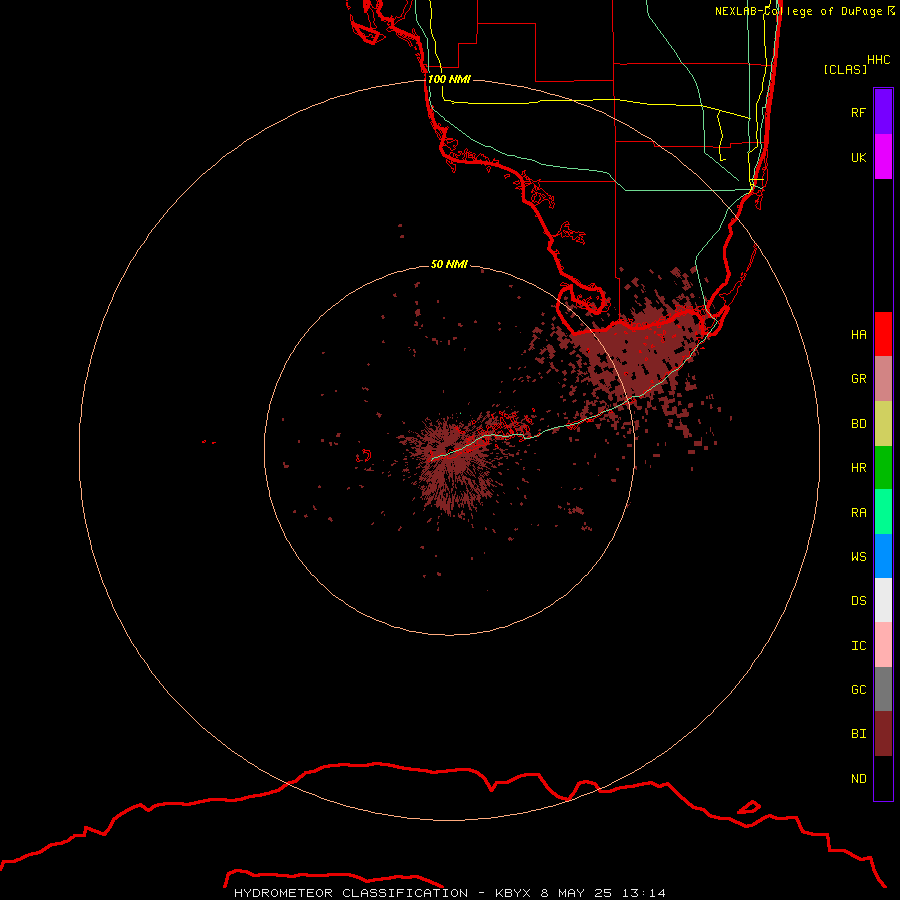The image size is (900, 900).
Task: Click the GR pink legend swatch
Action: click(883, 378)
